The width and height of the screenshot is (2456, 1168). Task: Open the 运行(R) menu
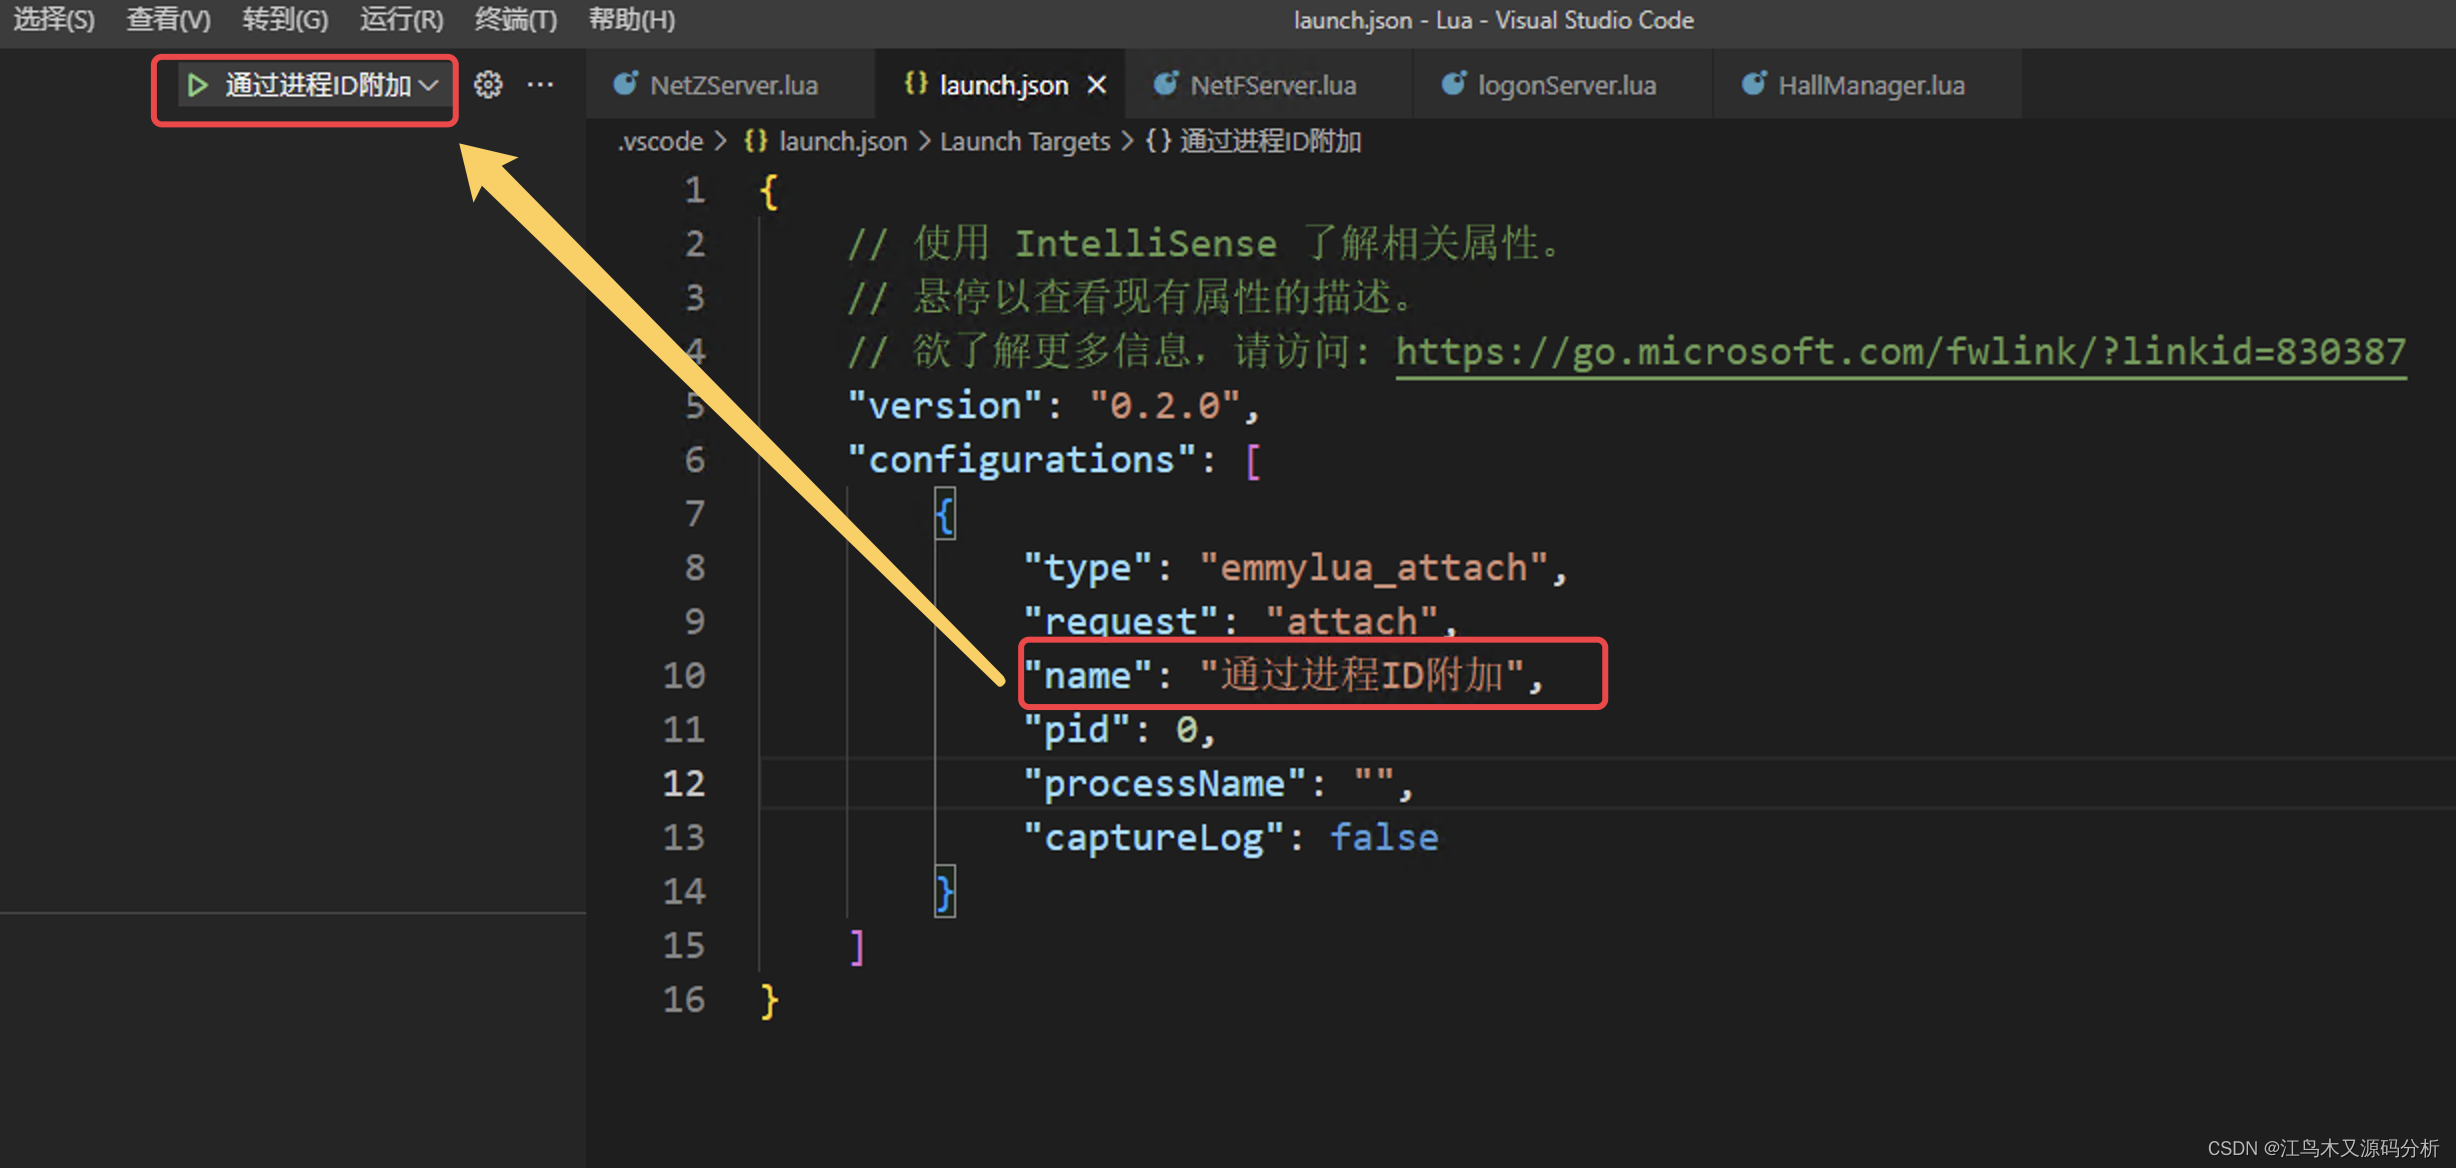(401, 19)
